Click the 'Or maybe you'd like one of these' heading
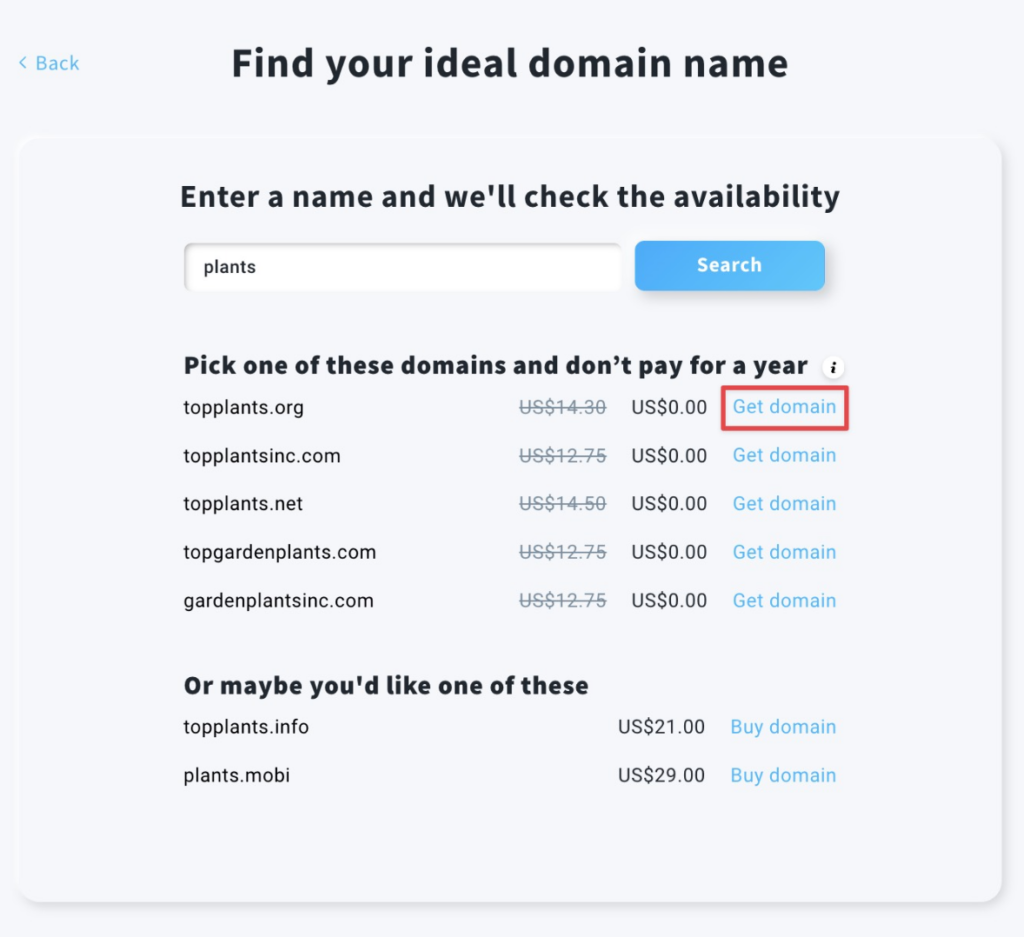Viewport: 1024px width, 937px height. [x=386, y=686]
